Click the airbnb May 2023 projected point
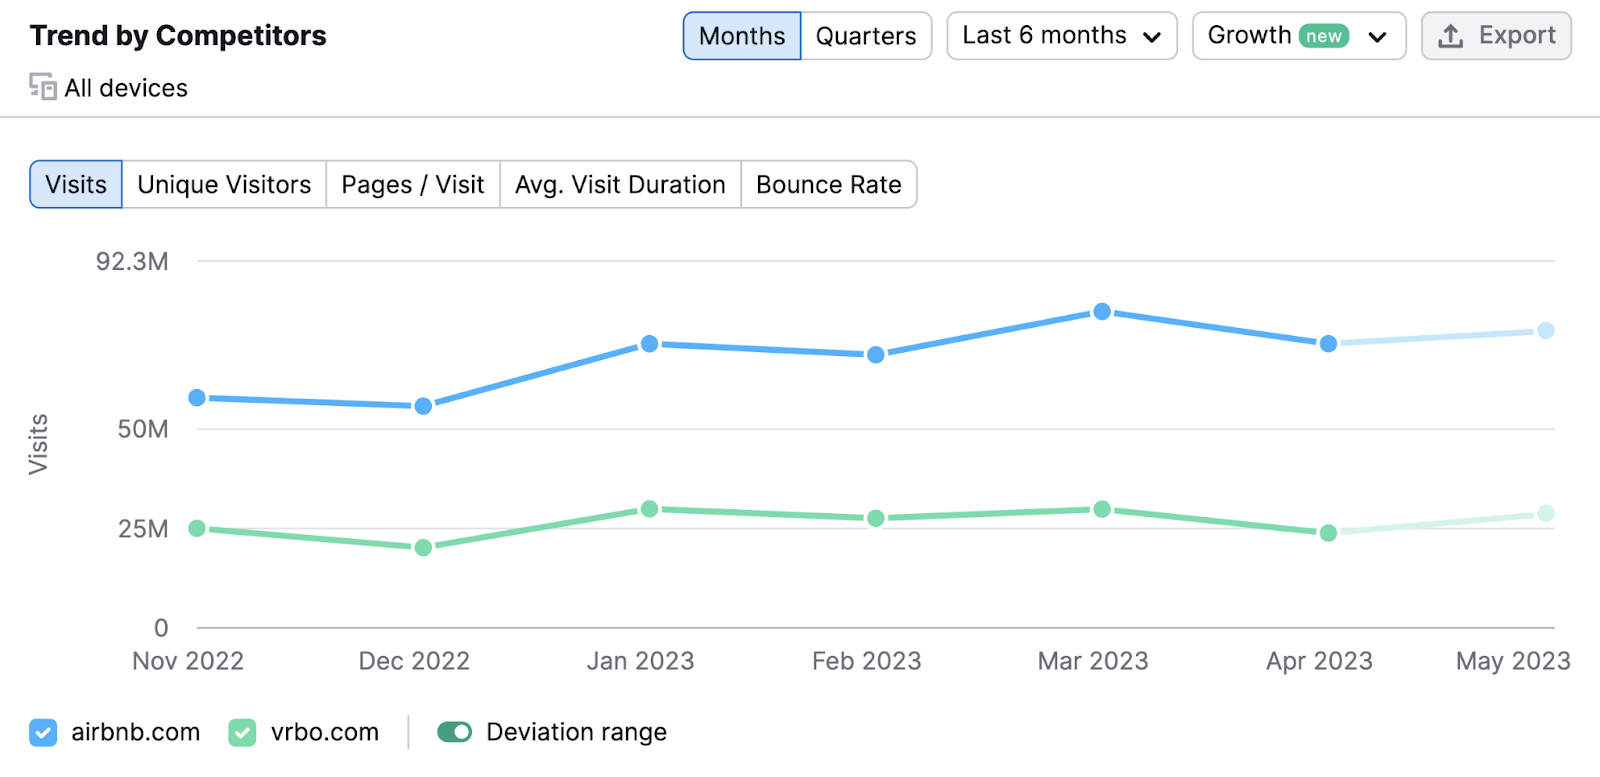Viewport: 1600px width, 777px height. point(1546,331)
